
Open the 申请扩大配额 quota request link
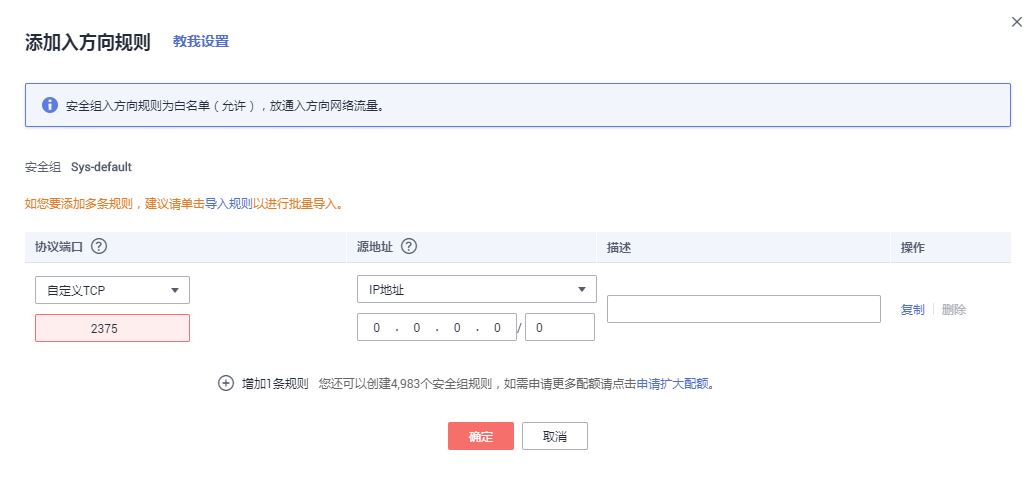672,383
